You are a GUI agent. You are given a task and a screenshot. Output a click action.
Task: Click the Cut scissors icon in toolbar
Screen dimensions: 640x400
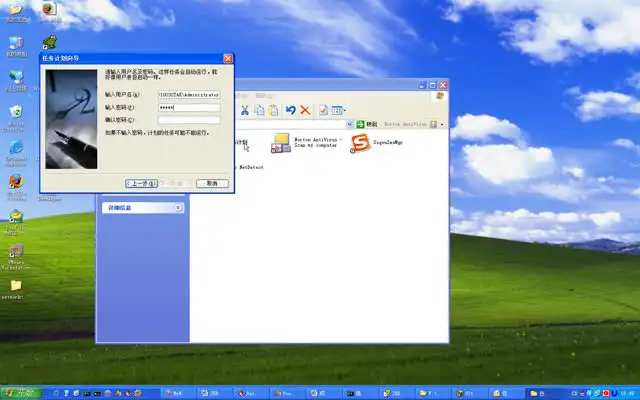[x=244, y=110]
